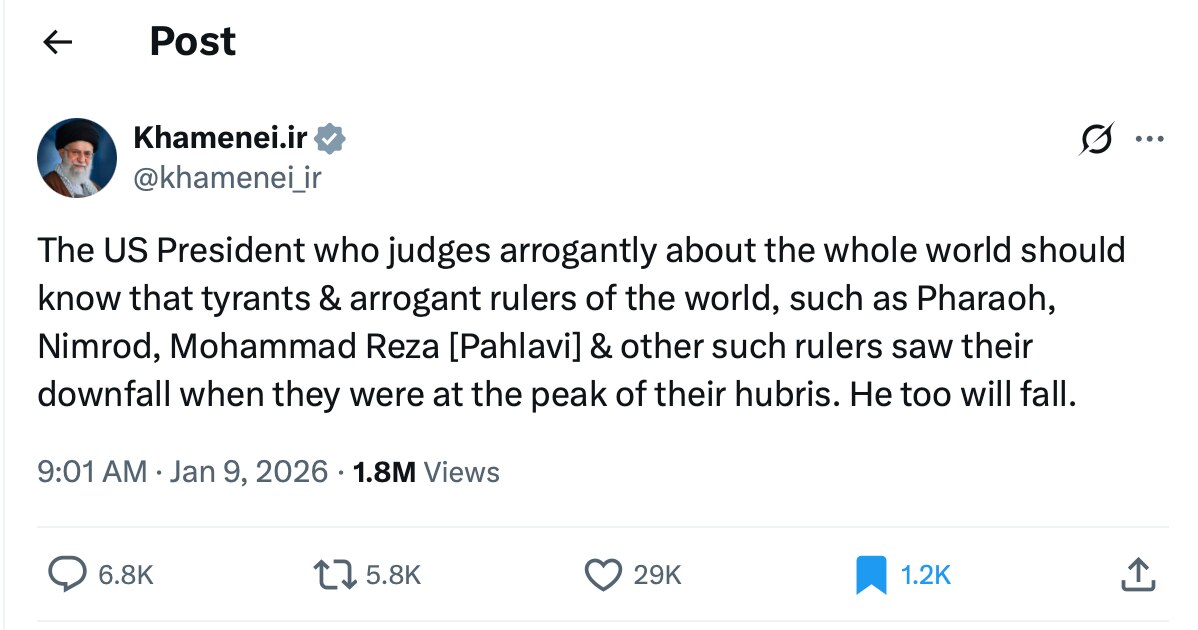Click the 5.8K reposts count
Screen dimensions: 1198x630
coord(393,575)
